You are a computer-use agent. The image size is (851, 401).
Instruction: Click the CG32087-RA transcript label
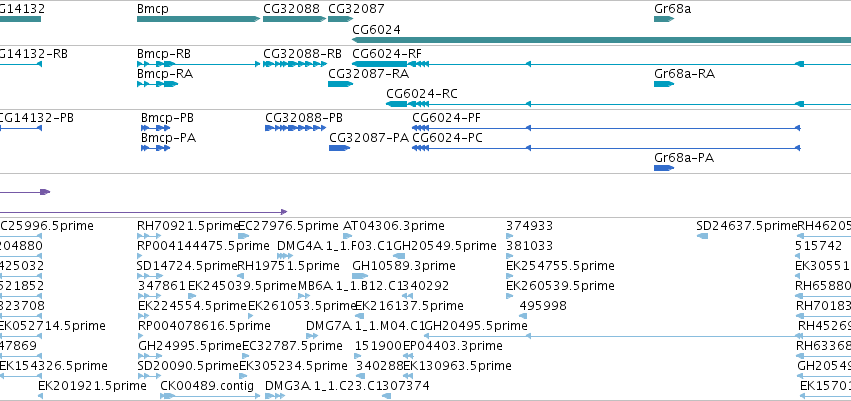(x=369, y=74)
